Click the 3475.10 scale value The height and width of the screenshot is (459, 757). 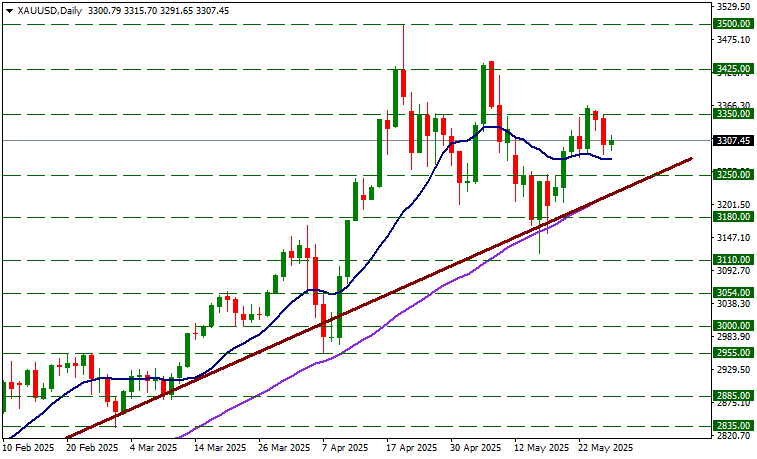[733, 40]
